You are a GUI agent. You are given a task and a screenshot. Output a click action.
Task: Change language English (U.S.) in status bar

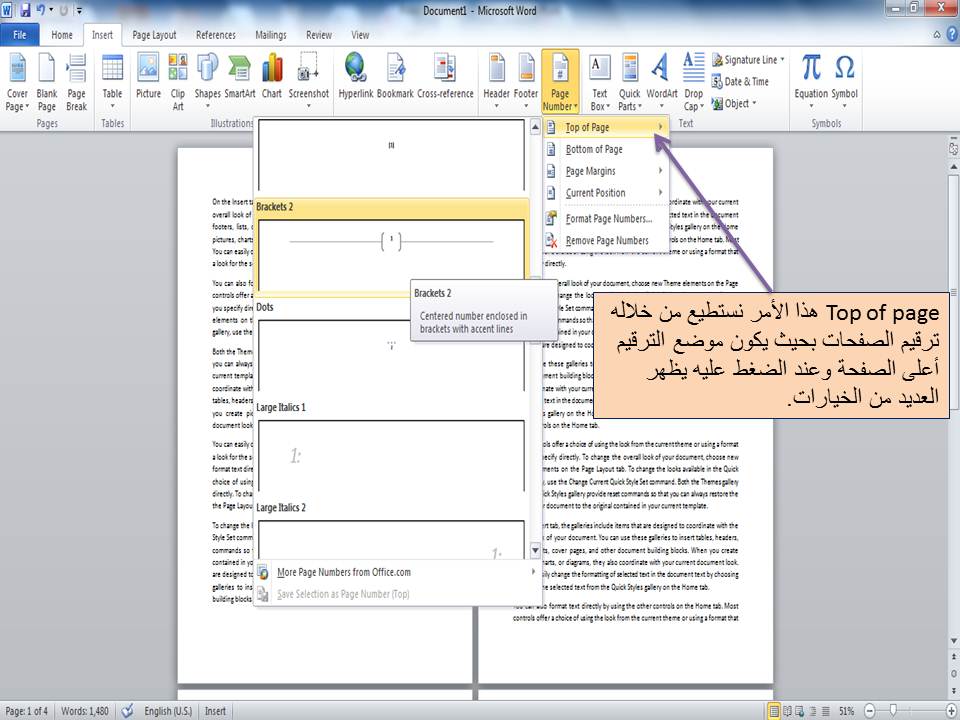[x=168, y=711]
